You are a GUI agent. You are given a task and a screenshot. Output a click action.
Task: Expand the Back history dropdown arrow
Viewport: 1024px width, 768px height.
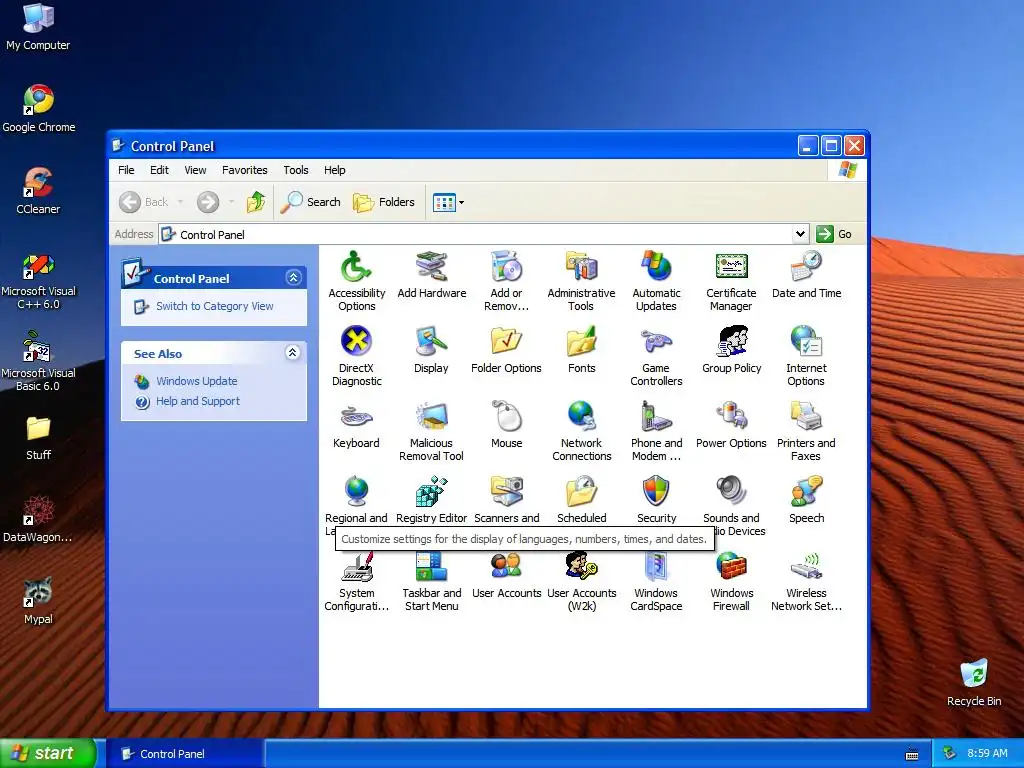(180, 202)
